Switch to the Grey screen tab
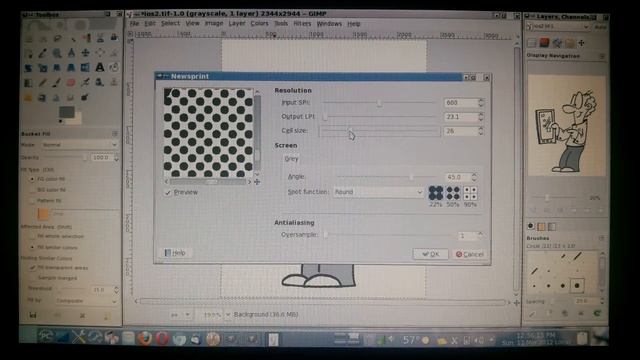The width and height of the screenshot is (640, 360). (x=291, y=159)
